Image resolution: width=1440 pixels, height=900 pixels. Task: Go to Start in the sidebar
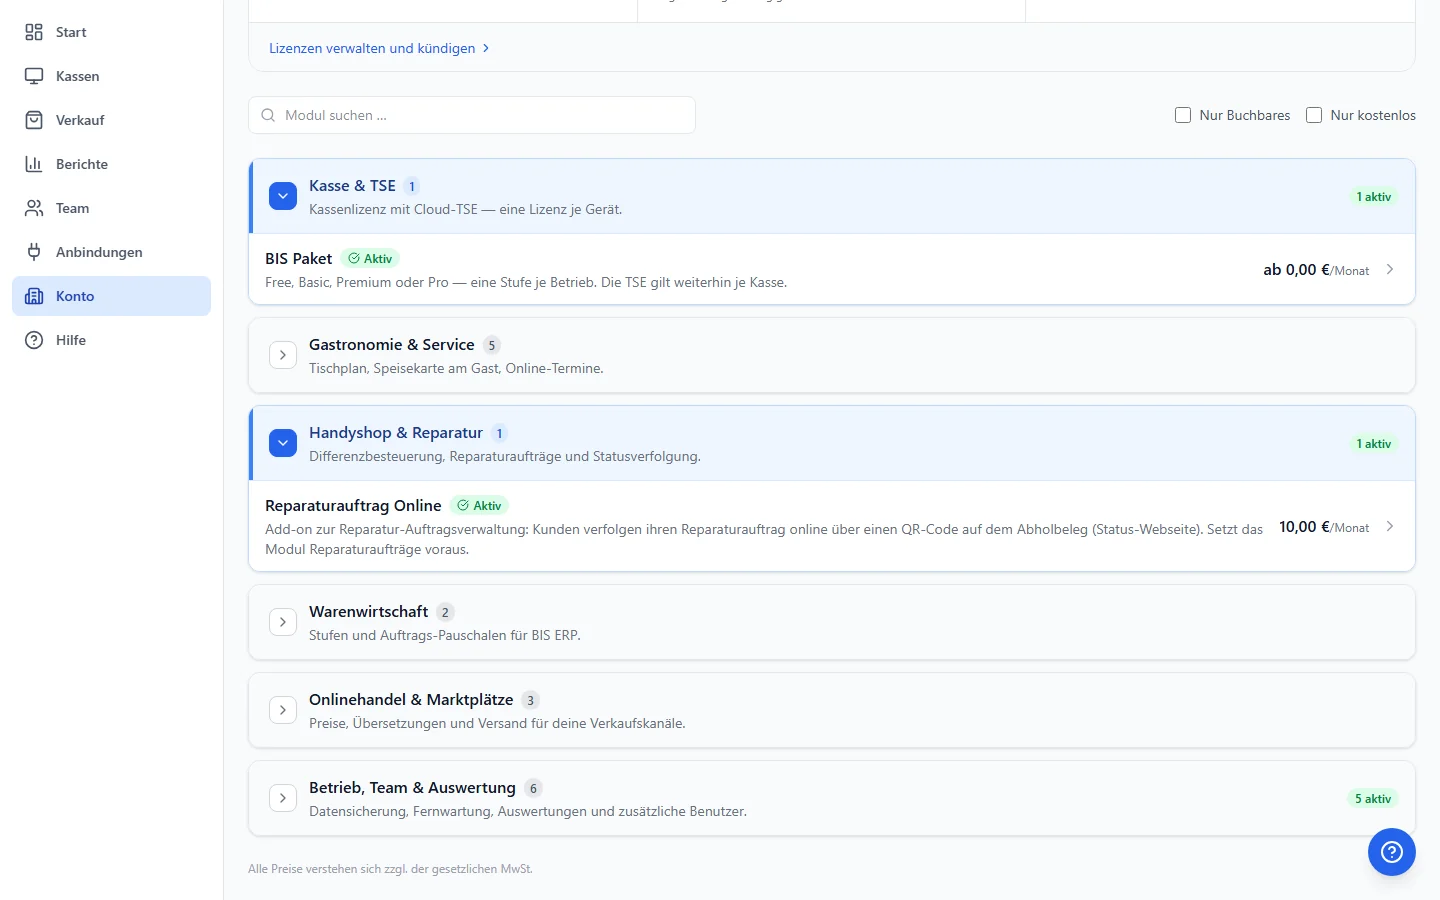(x=111, y=32)
